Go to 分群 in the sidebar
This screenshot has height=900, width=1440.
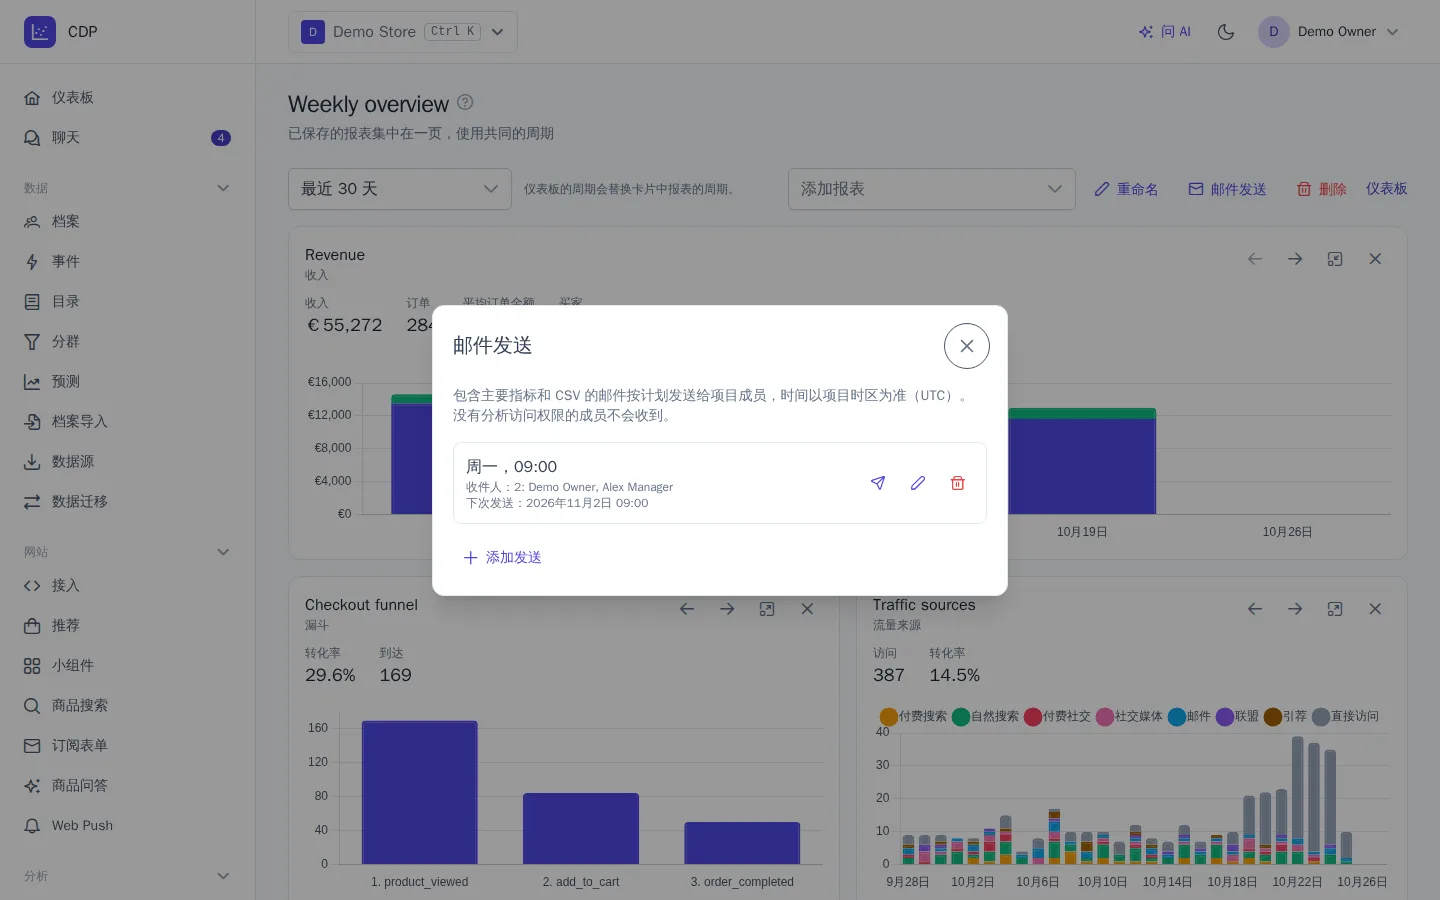coord(128,342)
